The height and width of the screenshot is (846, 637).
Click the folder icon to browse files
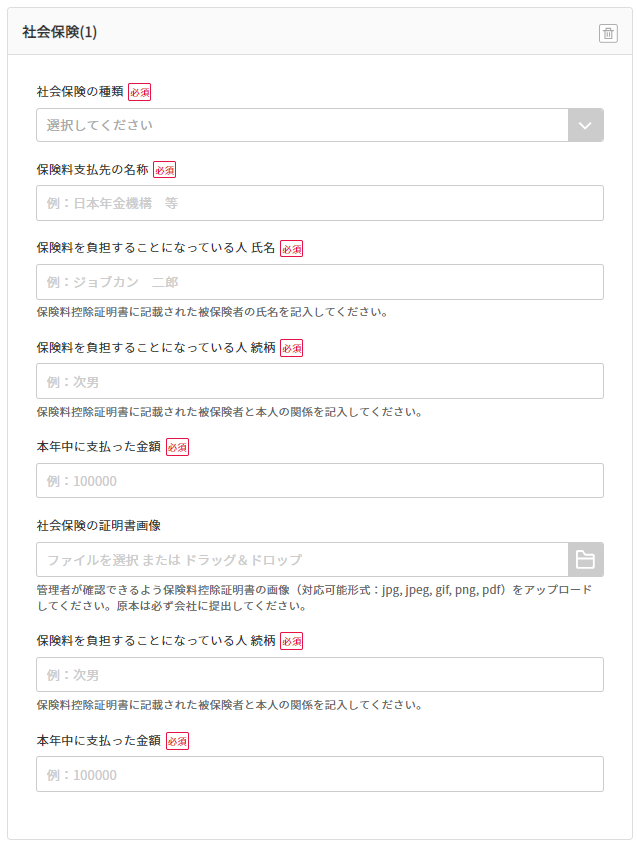(585, 560)
